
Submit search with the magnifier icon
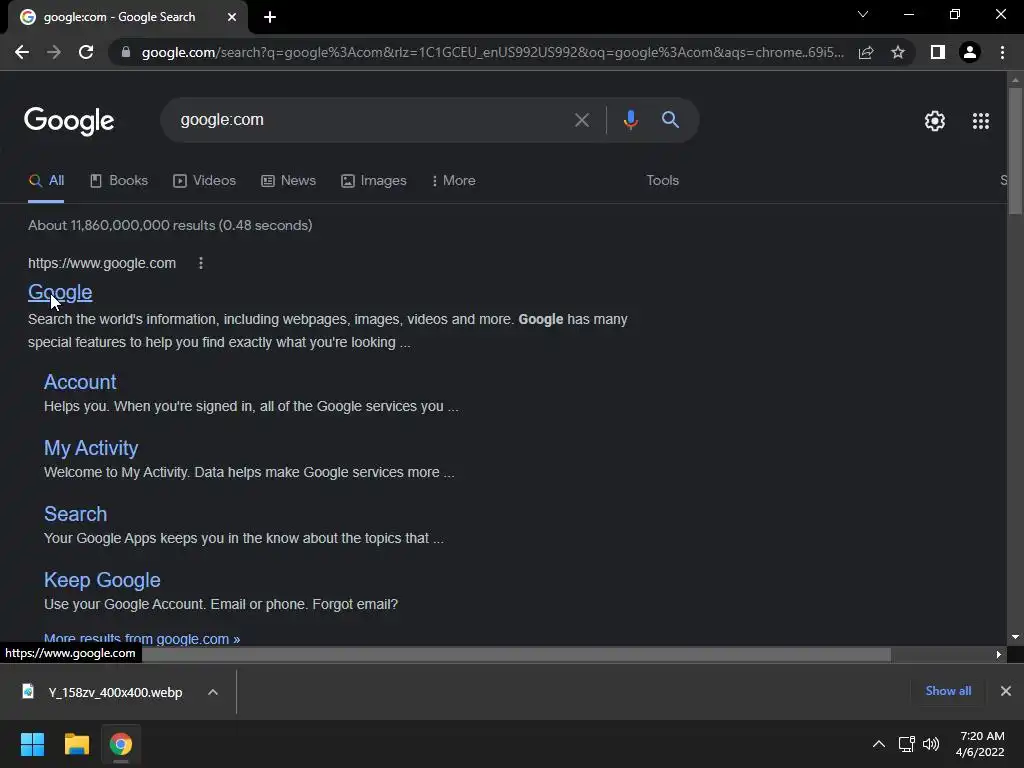(x=670, y=120)
